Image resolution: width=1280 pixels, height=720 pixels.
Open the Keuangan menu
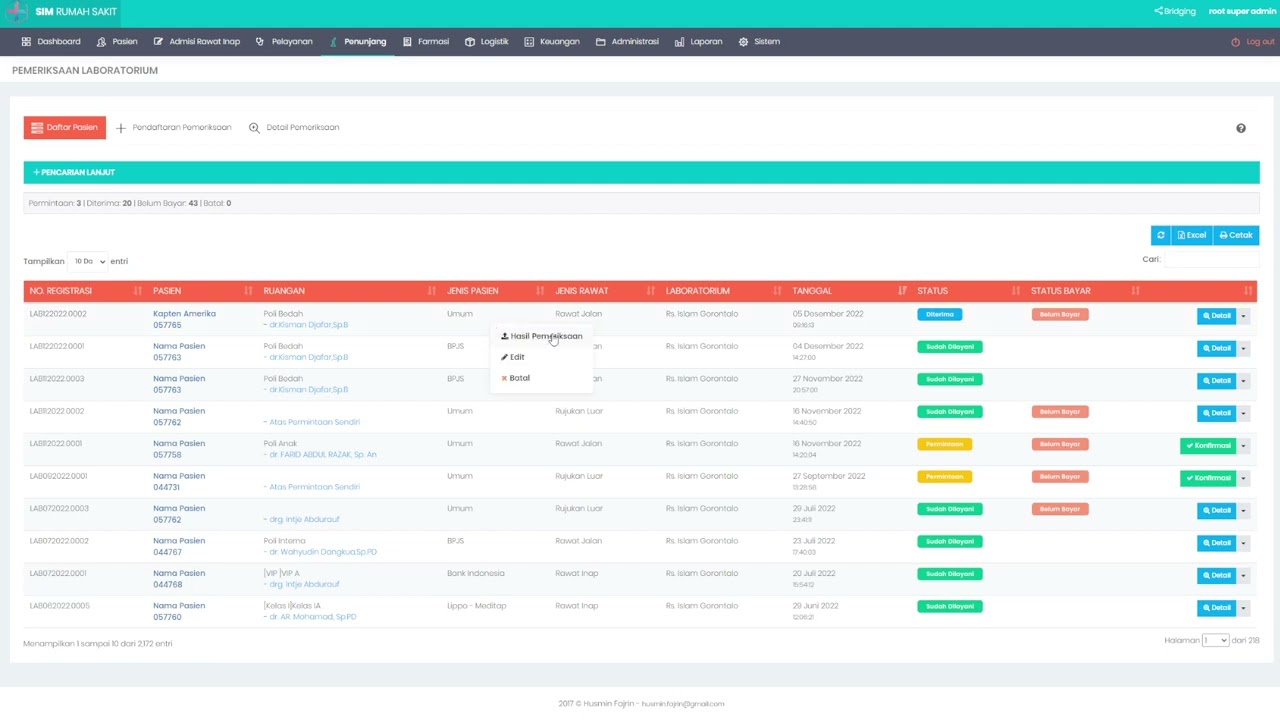tap(552, 42)
